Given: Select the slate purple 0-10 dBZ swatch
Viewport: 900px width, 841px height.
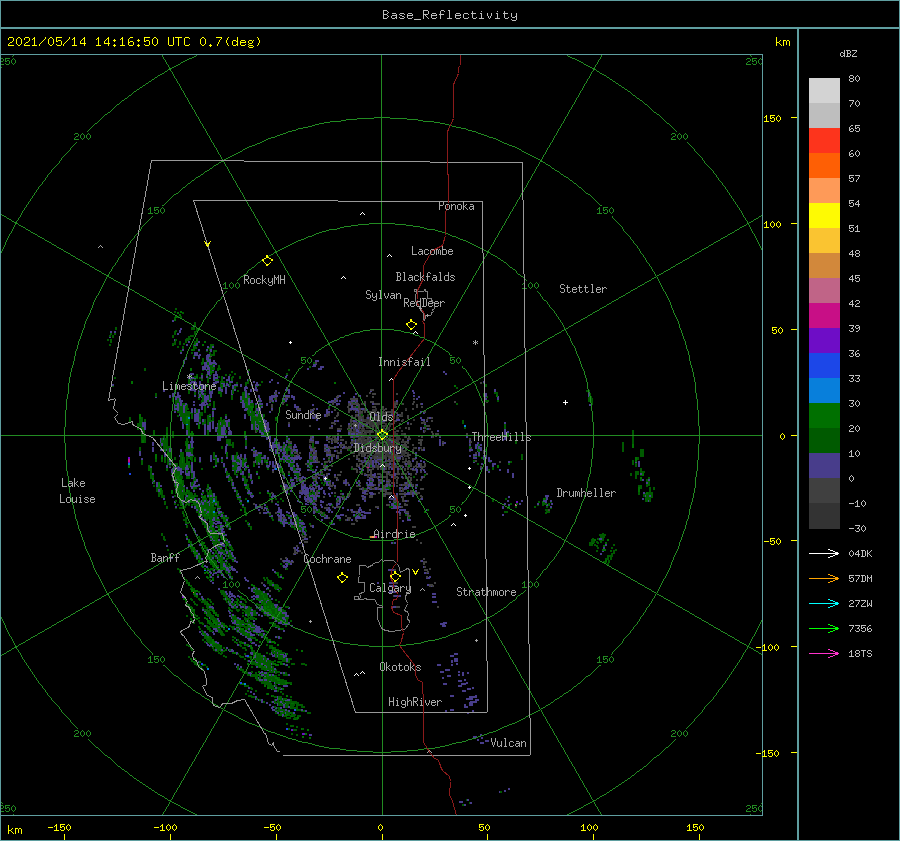Looking at the screenshot, I should [824, 466].
